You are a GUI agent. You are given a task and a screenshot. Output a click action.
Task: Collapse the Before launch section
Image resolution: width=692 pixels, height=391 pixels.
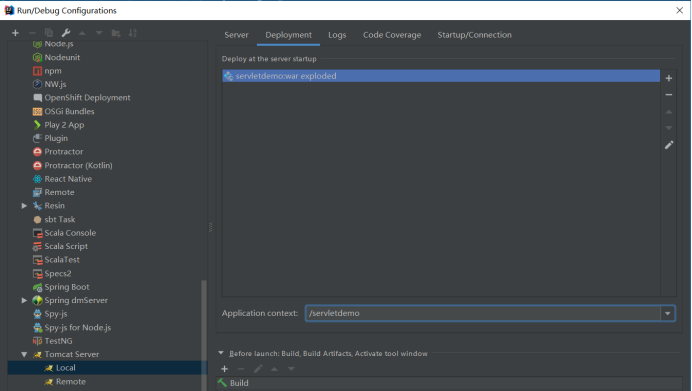coord(221,353)
